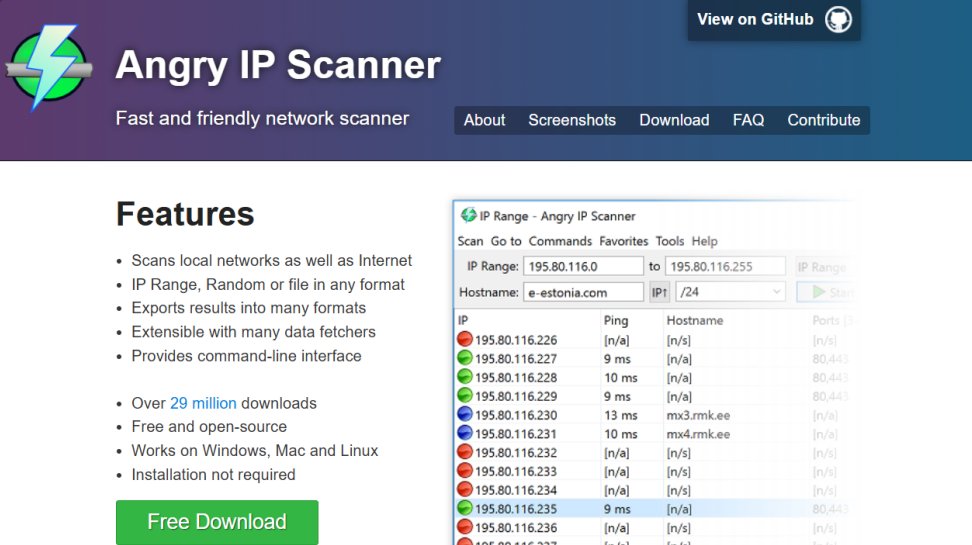Screen dimensions: 972x545
Task: Open the Tools menu
Action: coord(669,241)
